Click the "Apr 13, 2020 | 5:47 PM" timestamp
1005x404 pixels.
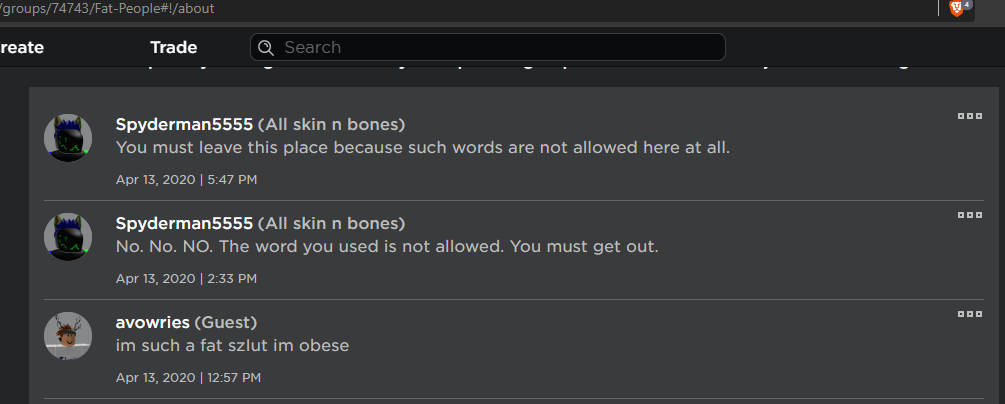[186, 179]
